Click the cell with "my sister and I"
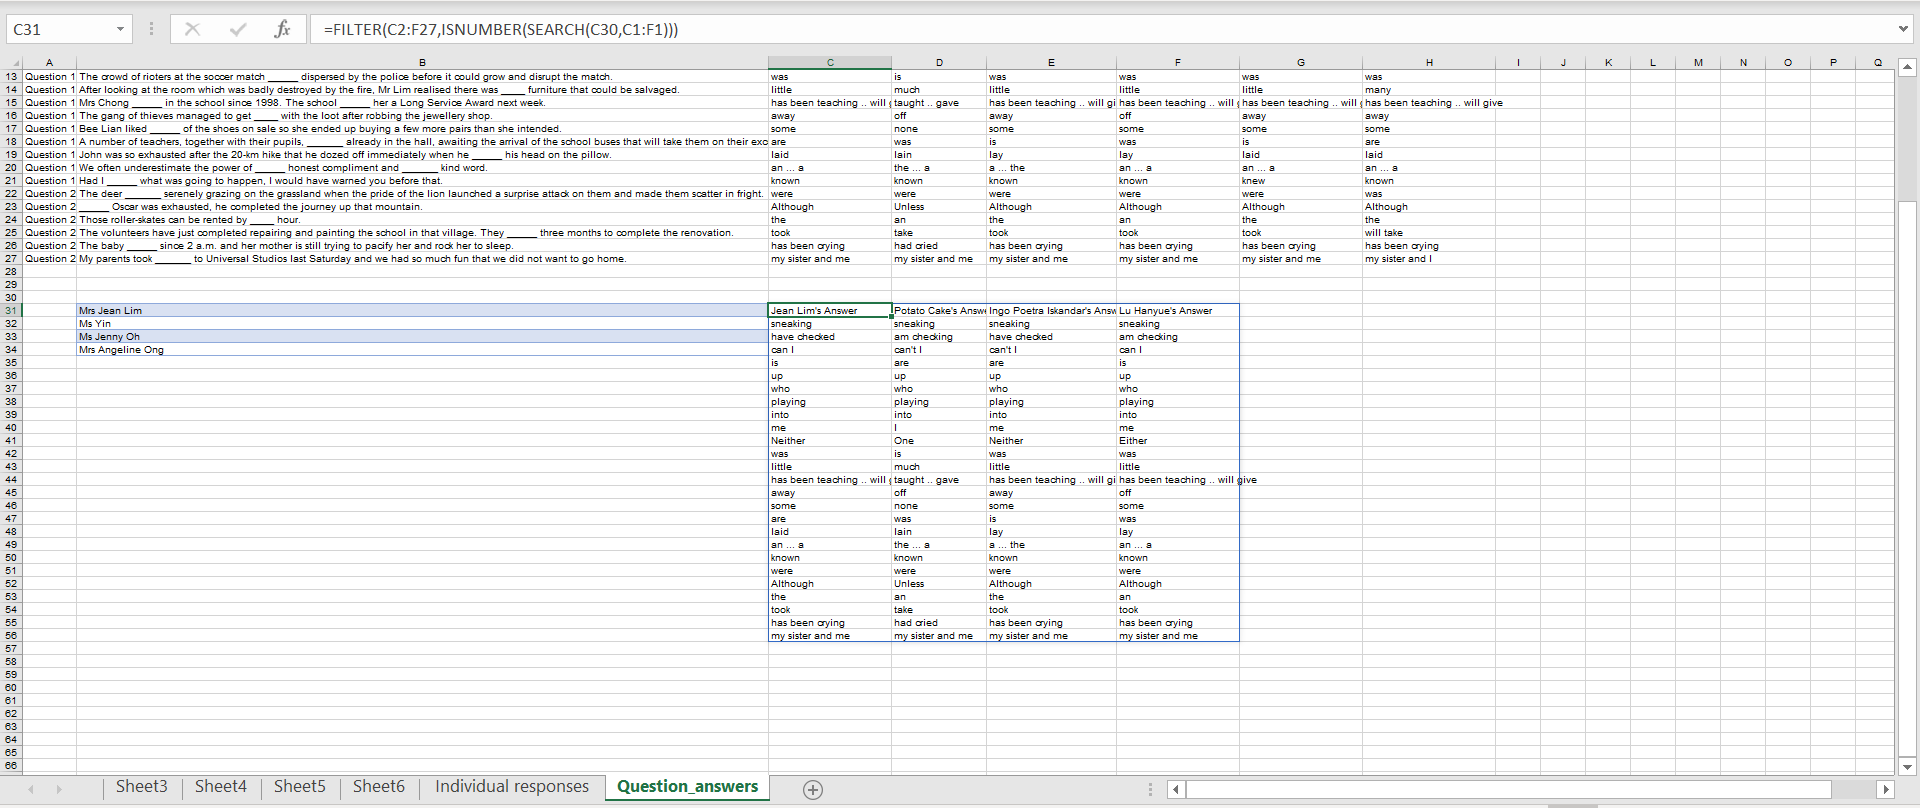The height and width of the screenshot is (808, 1920). tap(1429, 259)
